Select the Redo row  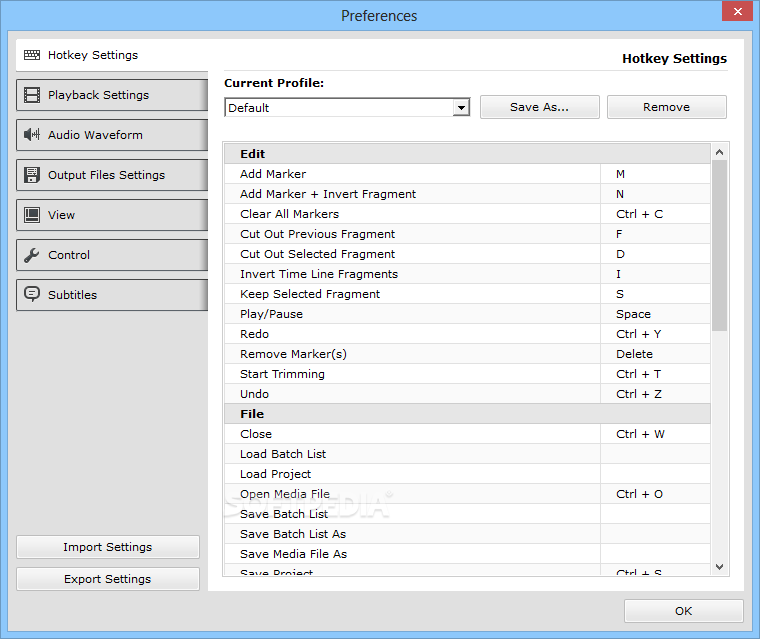tap(467, 334)
